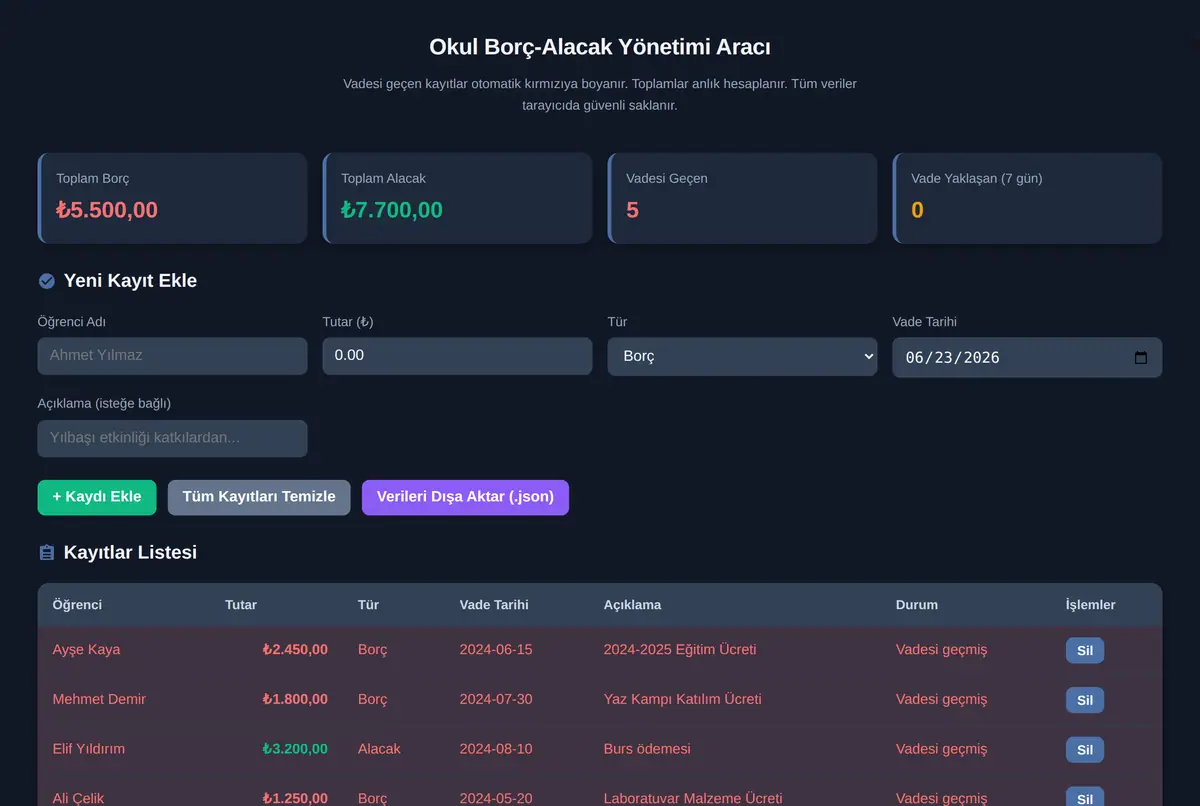Screen dimensions: 1200x806
Task: Click the name Elif Yıldırım in the list
Action: click(89, 749)
